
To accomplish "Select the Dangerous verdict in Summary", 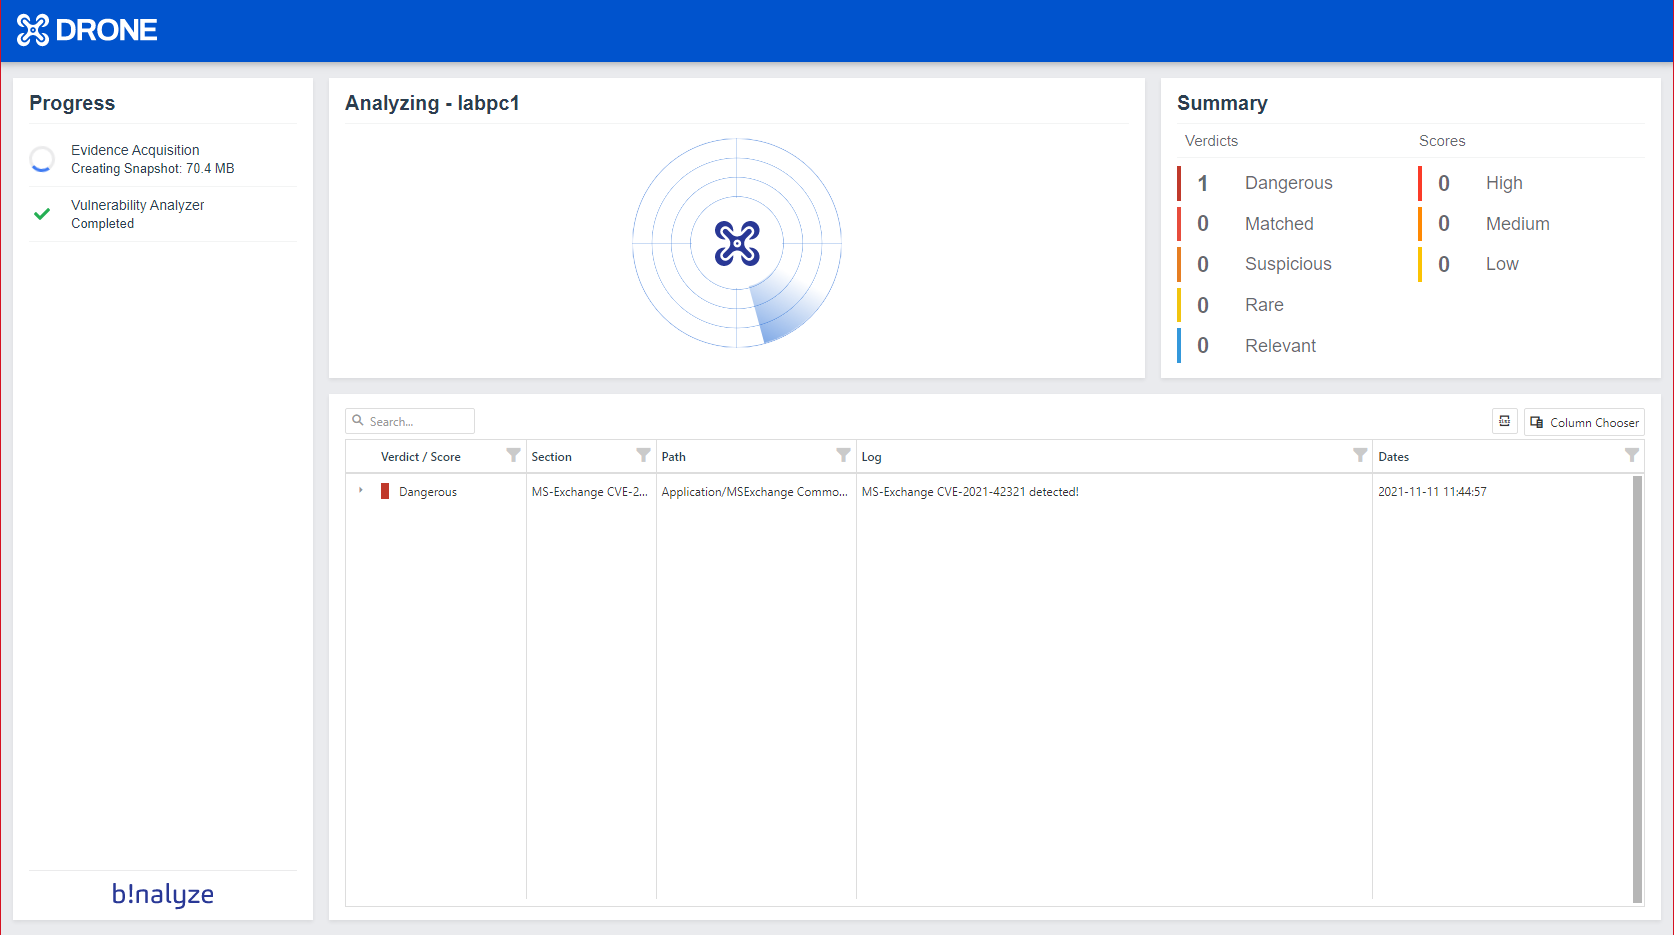I will (x=1288, y=183).
